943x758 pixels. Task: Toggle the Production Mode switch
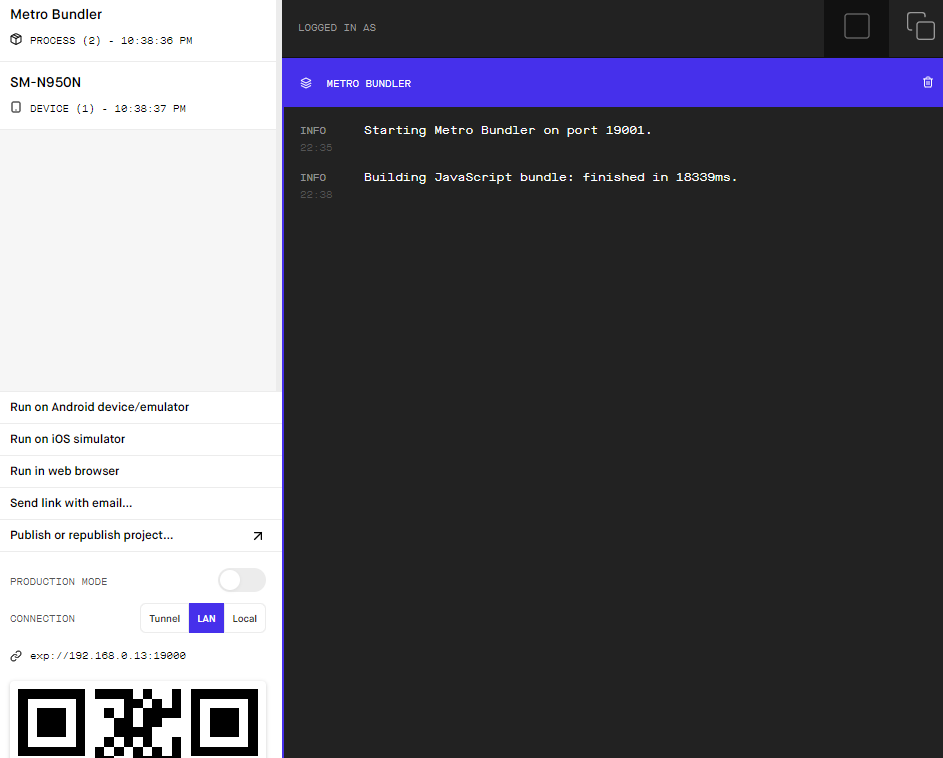tap(242, 581)
